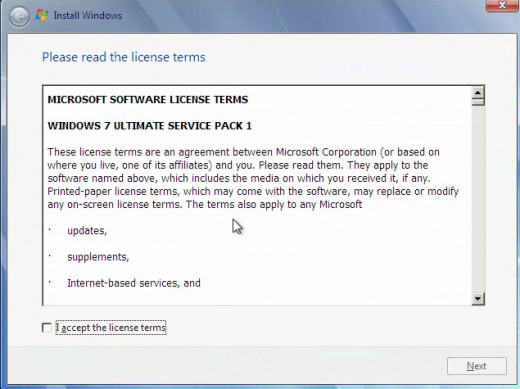Click the heading "MICROSOFT SOFTWARE LICENSE TERMS"
This screenshot has width=520, height=389.
(148, 100)
